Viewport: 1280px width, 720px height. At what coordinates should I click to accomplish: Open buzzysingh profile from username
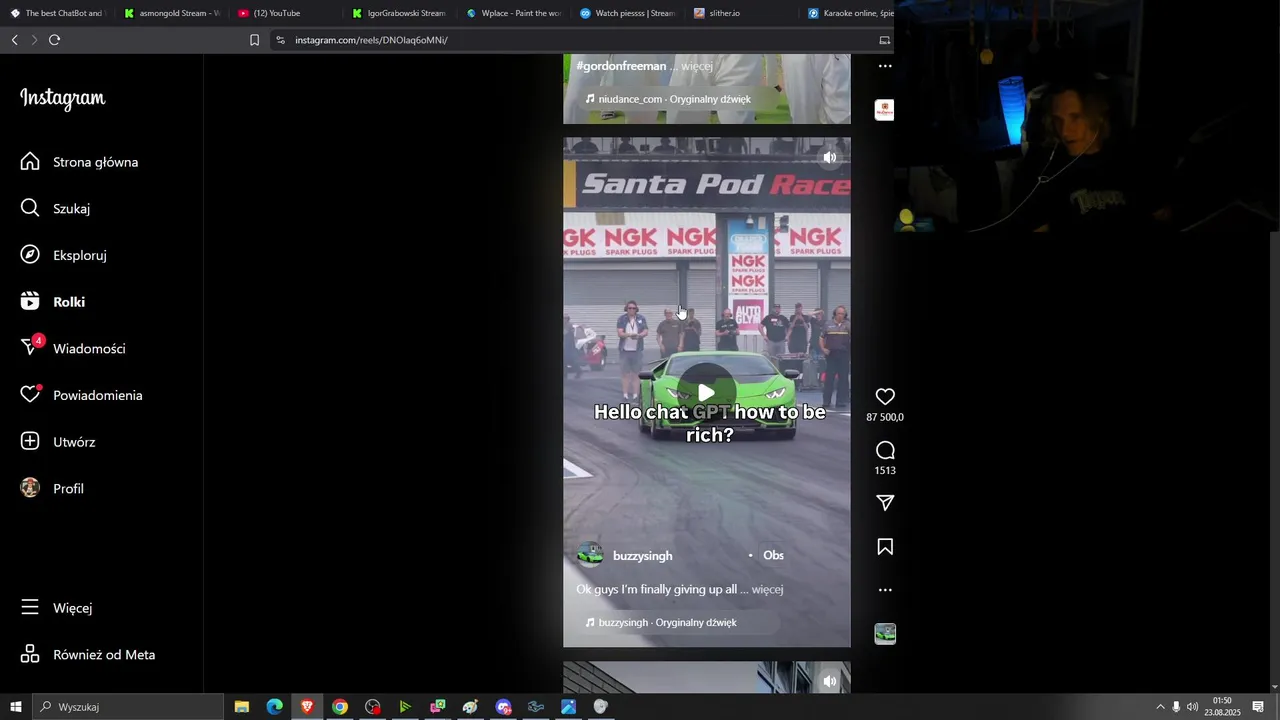(x=642, y=555)
